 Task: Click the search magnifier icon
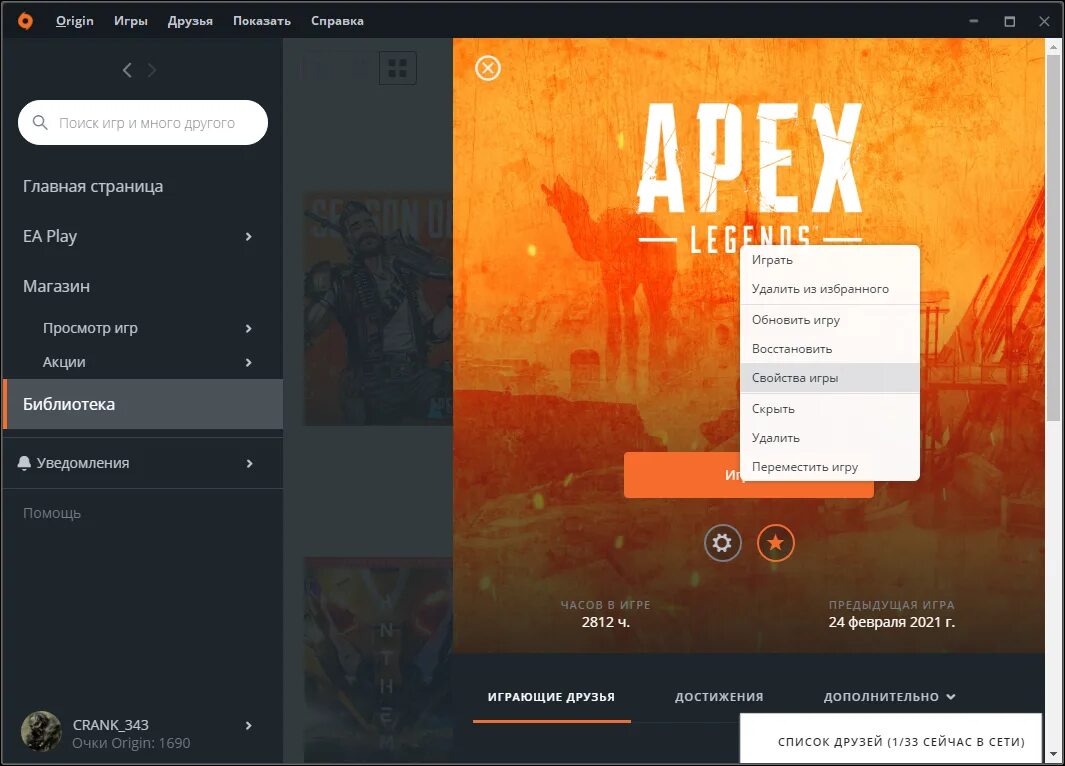tap(40, 122)
